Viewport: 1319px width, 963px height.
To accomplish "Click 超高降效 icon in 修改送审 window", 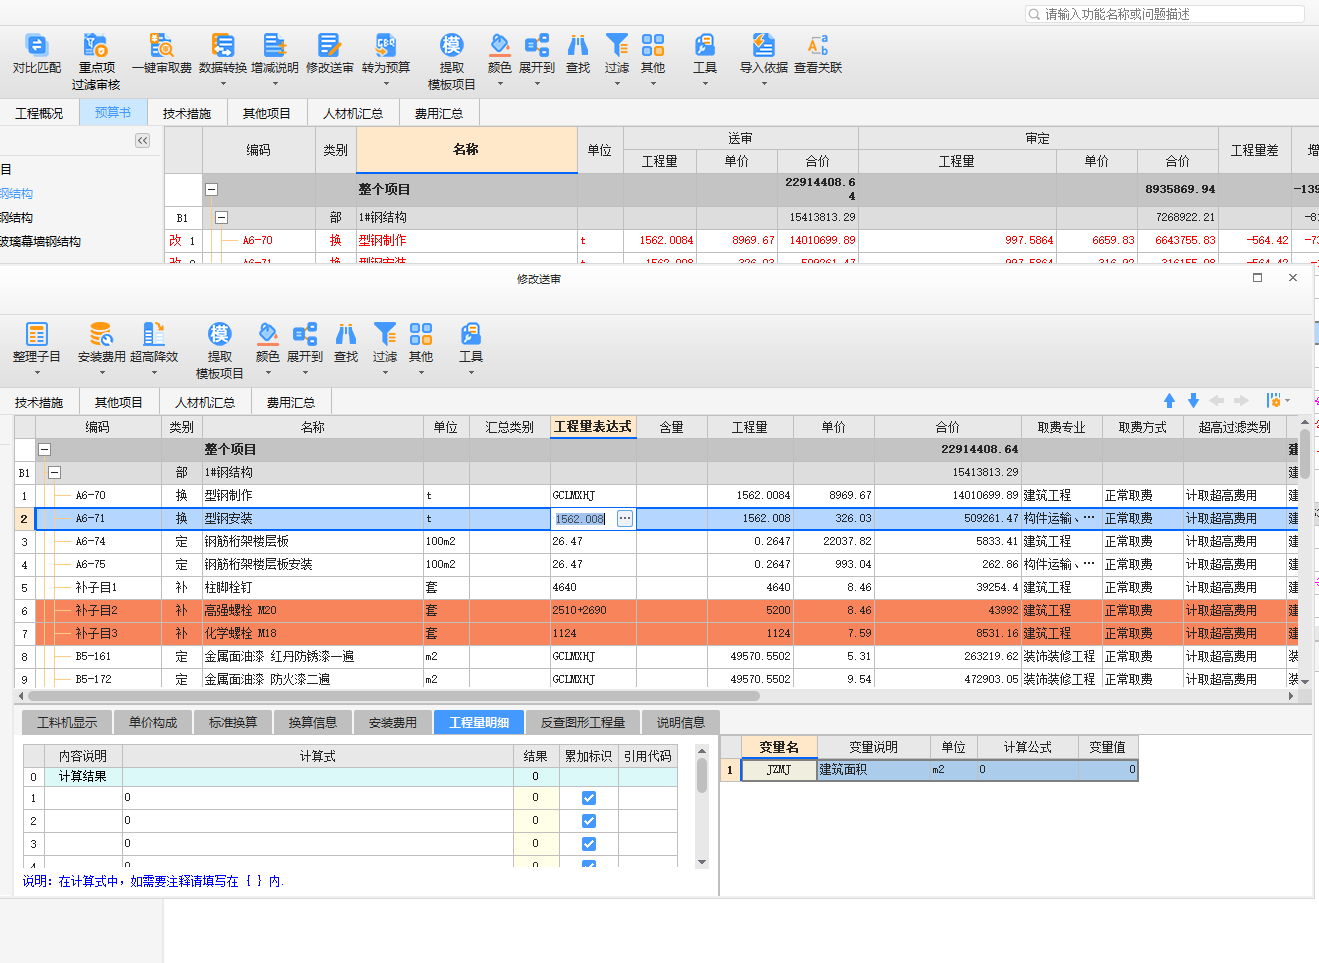I will (154, 334).
